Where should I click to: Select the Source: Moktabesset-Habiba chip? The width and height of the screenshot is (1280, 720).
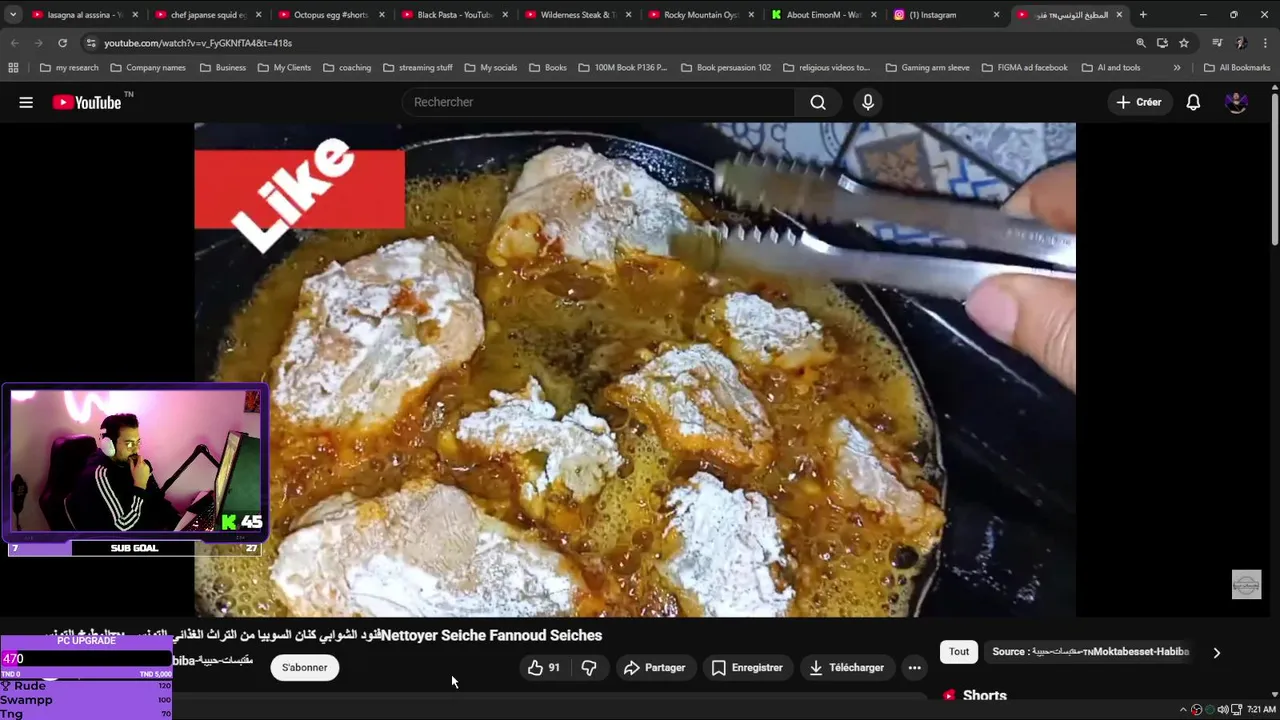1090,652
